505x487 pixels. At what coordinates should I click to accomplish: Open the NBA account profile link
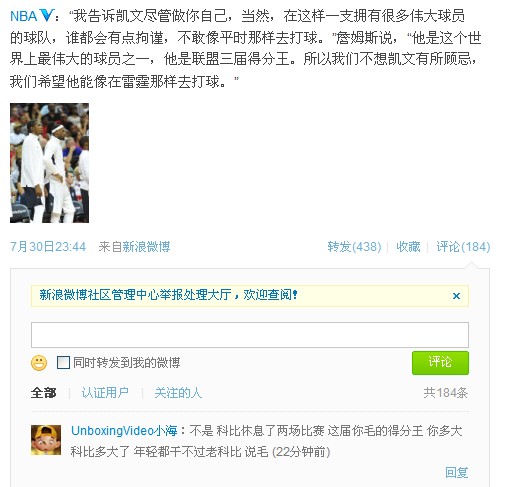[24, 16]
